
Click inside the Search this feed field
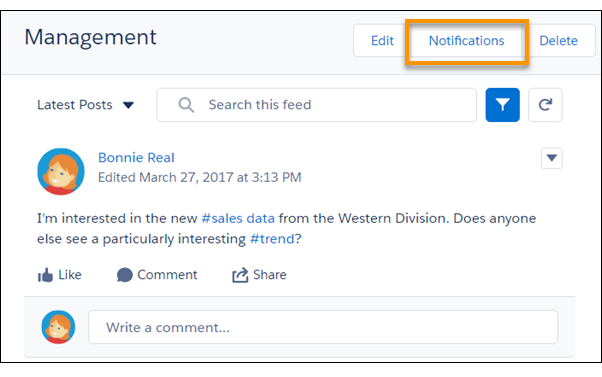pos(317,105)
